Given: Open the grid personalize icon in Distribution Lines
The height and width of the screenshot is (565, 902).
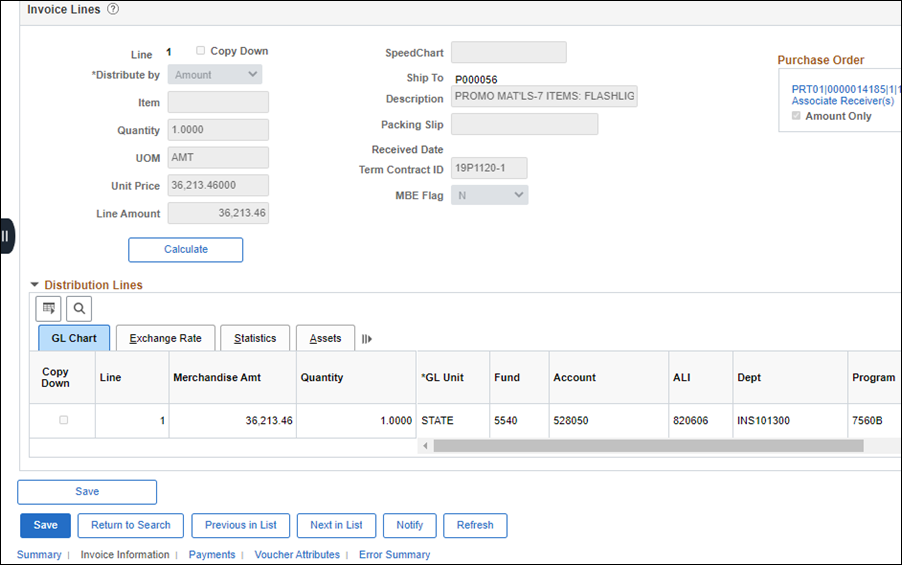Looking at the screenshot, I should click(48, 309).
